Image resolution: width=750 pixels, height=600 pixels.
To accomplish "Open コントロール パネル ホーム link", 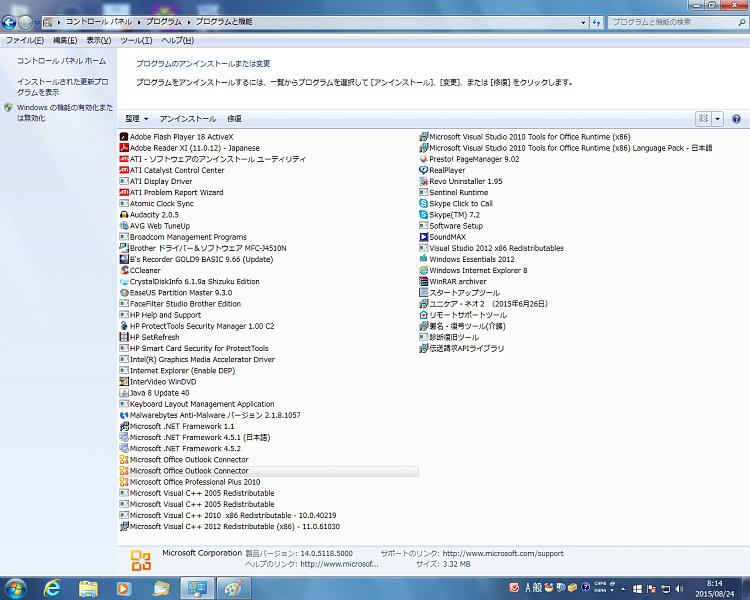I will [x=61, y=61].
